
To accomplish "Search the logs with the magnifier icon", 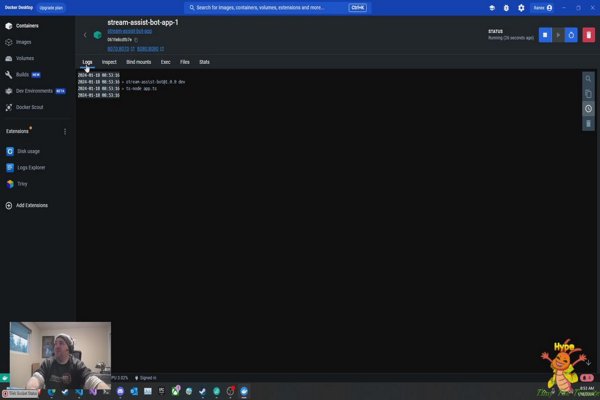I will pos(588,79).
